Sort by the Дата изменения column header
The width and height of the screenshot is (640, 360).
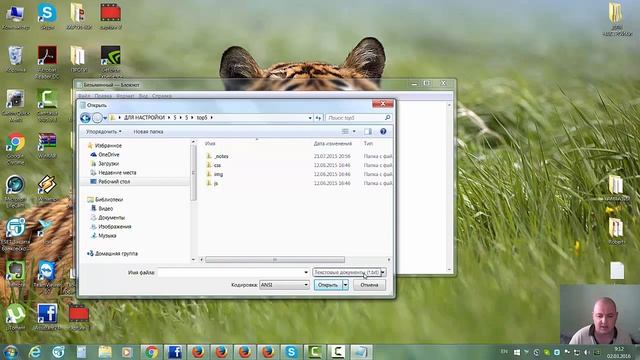click(333, 144)
